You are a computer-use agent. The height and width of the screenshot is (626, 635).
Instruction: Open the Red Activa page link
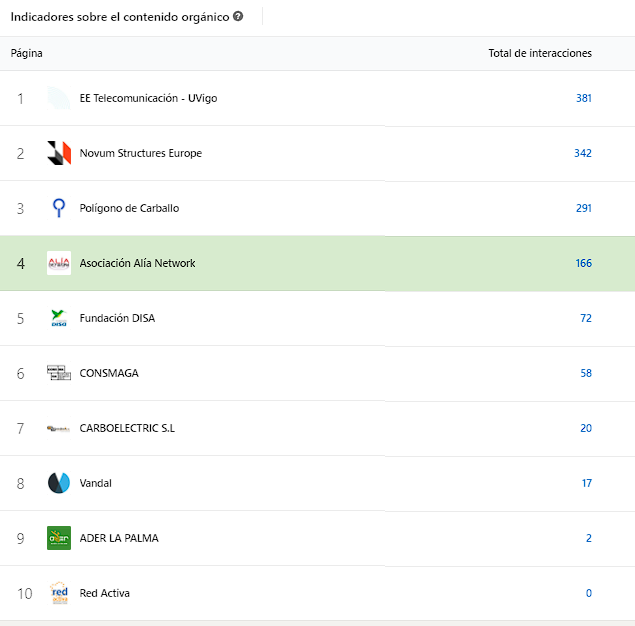(104, 594)
